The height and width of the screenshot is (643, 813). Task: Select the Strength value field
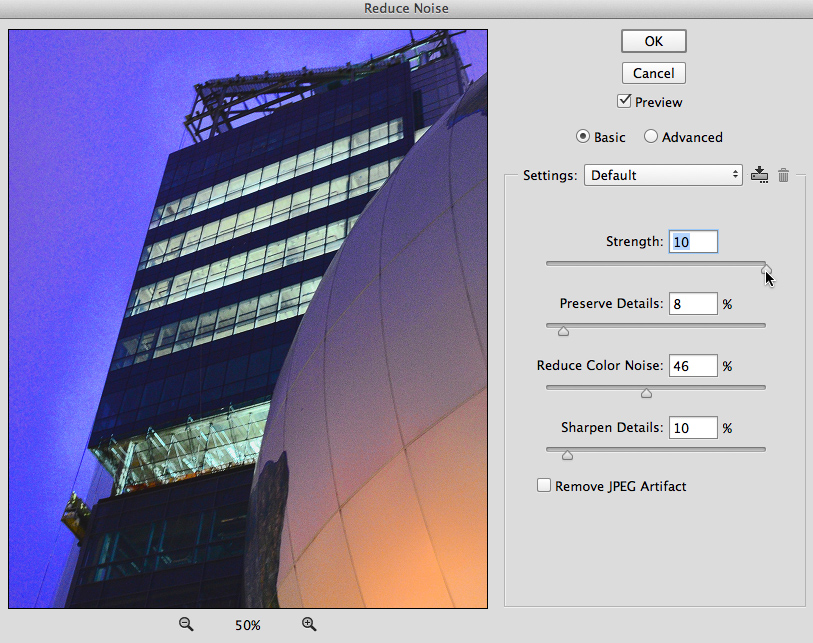[x=693, y=241]
